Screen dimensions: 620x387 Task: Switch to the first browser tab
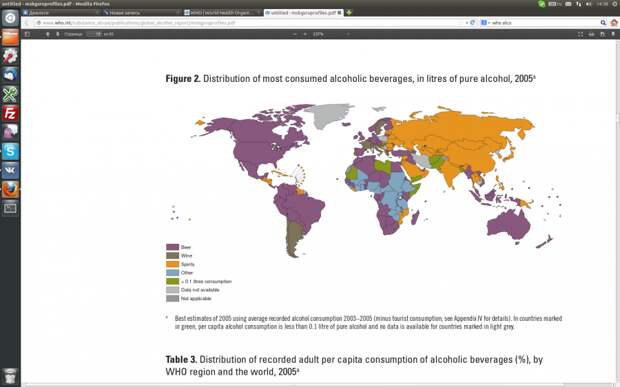61,13
